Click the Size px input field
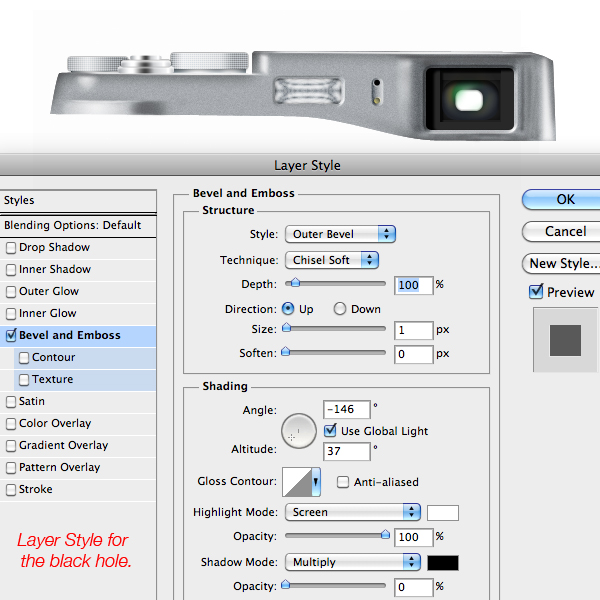The width and height of the screenshot is (600, 600). 414,330
